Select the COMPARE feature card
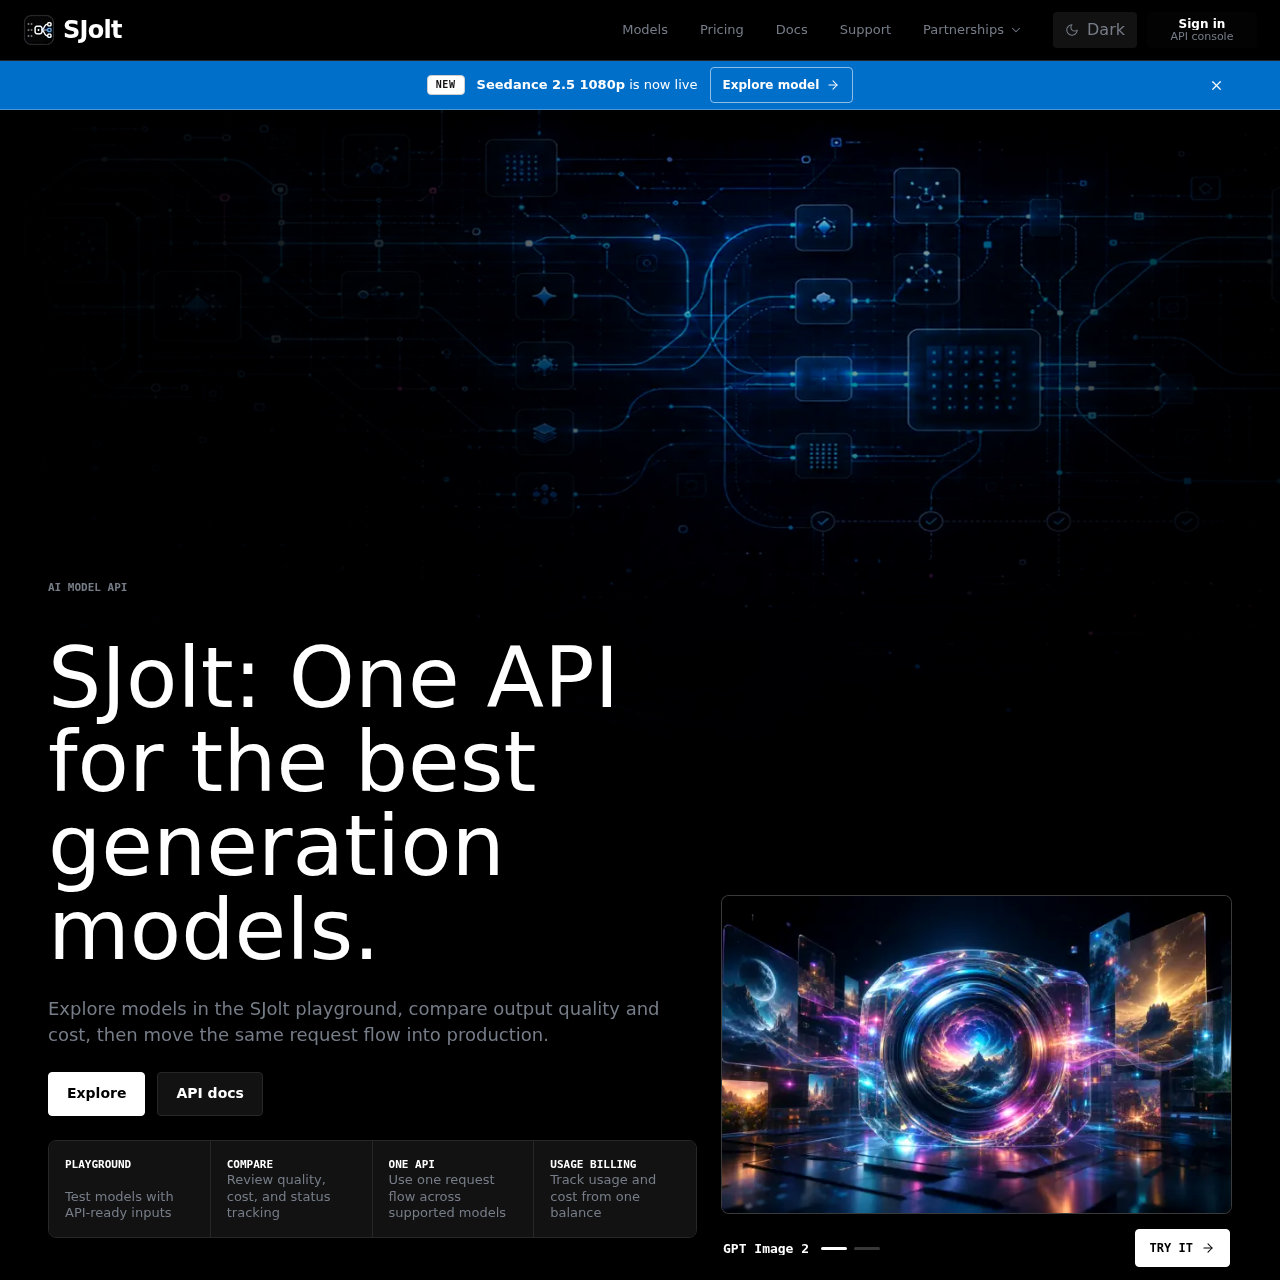The height and width of the screenshot is (1280, 1280). [291, 1189]
